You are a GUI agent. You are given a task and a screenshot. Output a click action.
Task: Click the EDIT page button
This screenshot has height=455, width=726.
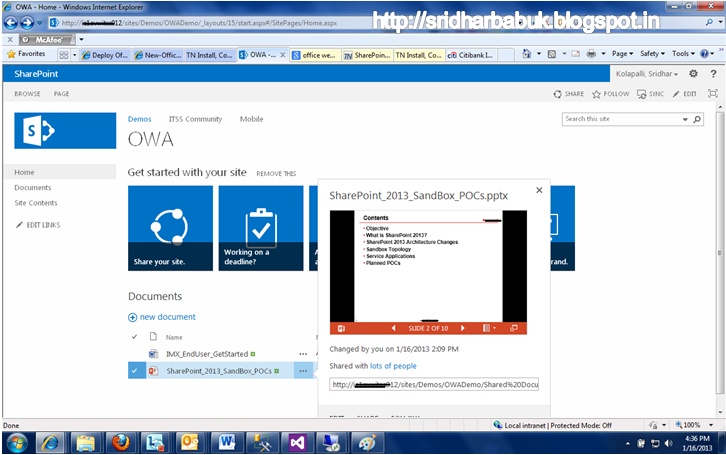(685, 94)
